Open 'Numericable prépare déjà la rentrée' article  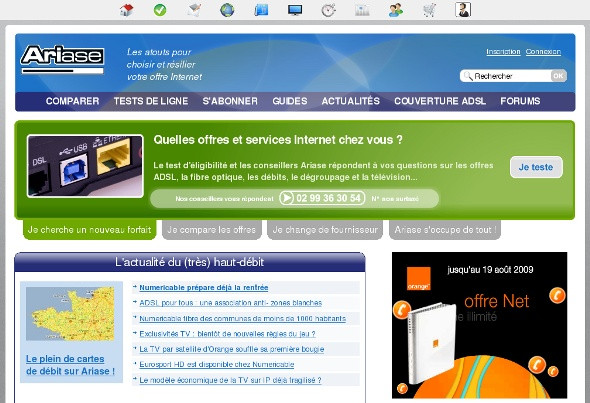[x=204, y=287]
